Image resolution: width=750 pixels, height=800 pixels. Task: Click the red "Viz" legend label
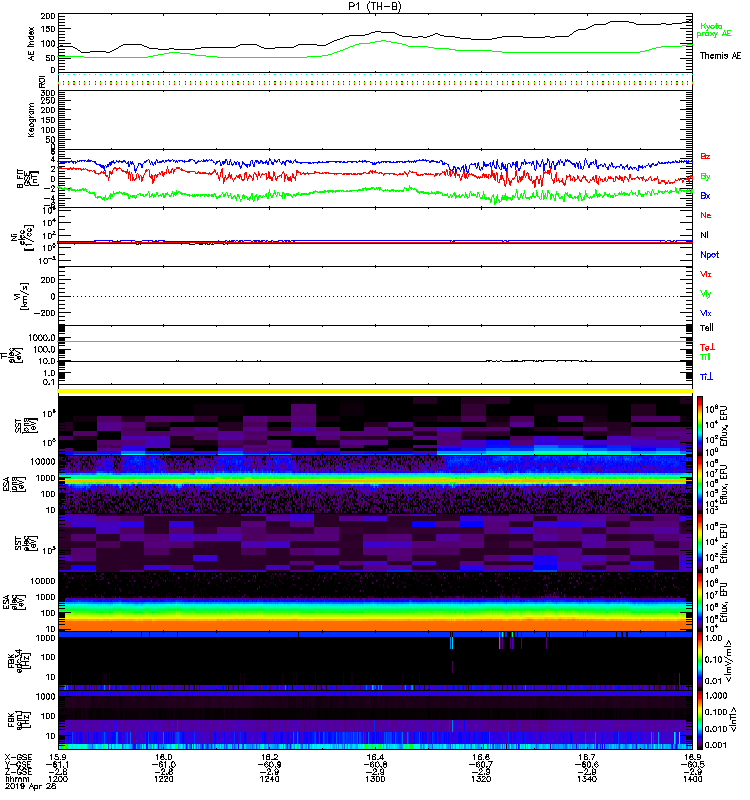(705, 274)
